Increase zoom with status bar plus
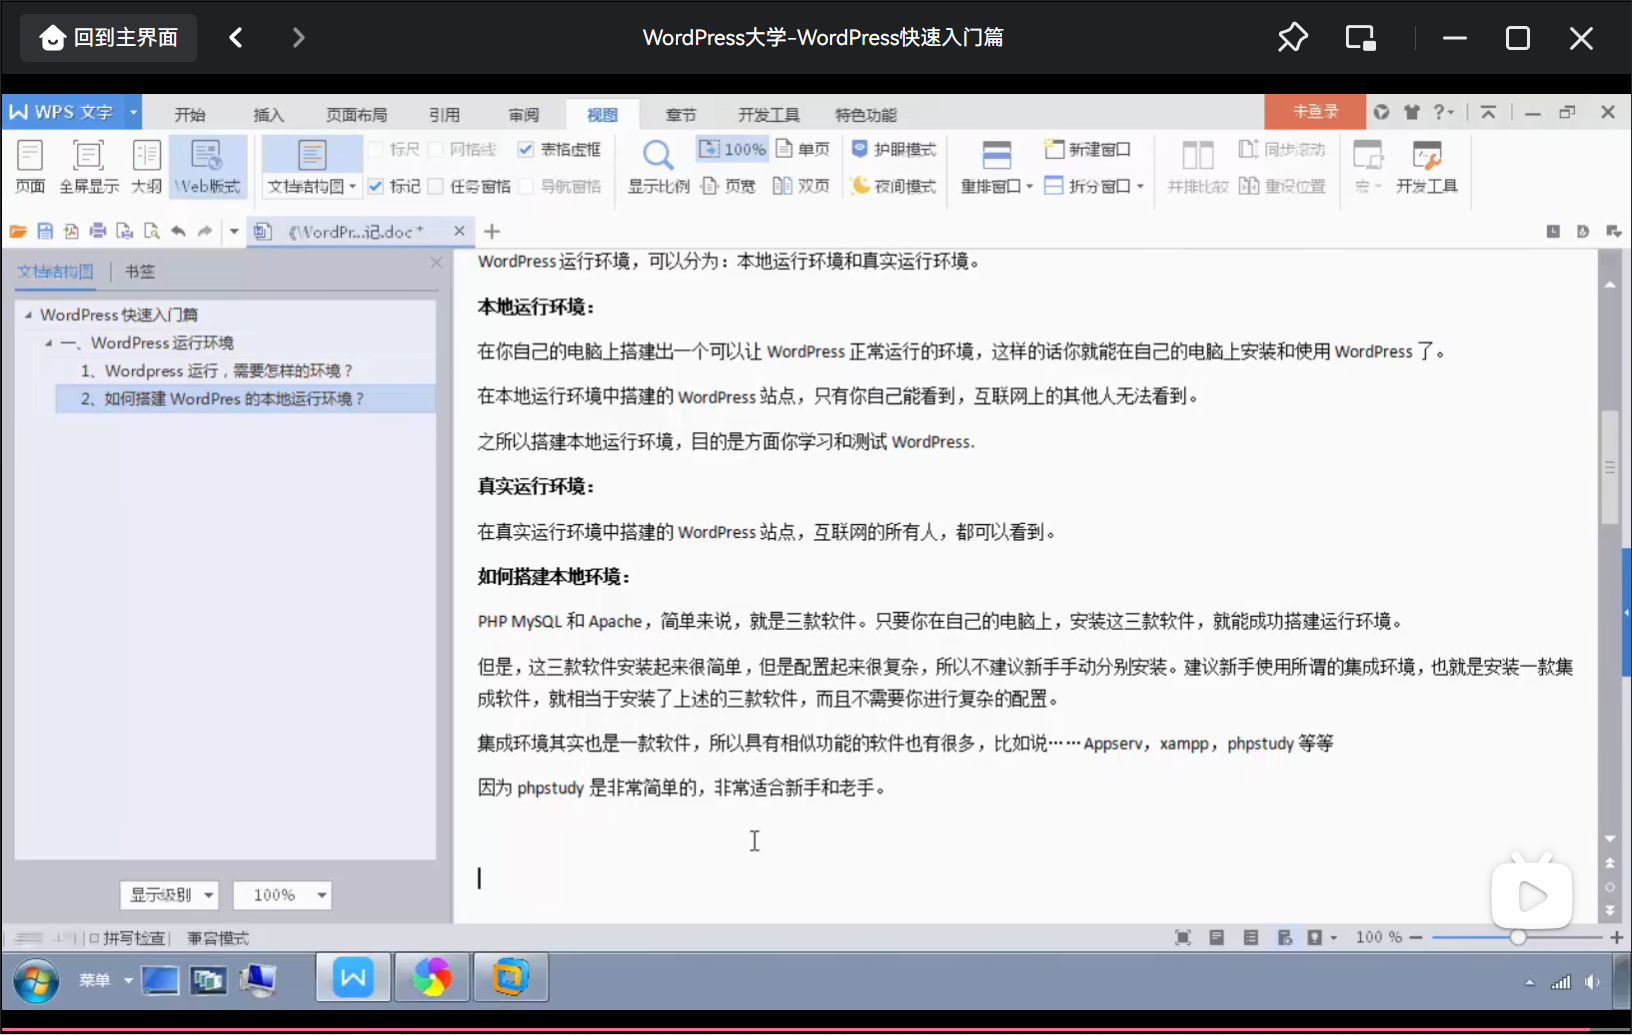 point(1617,937)
